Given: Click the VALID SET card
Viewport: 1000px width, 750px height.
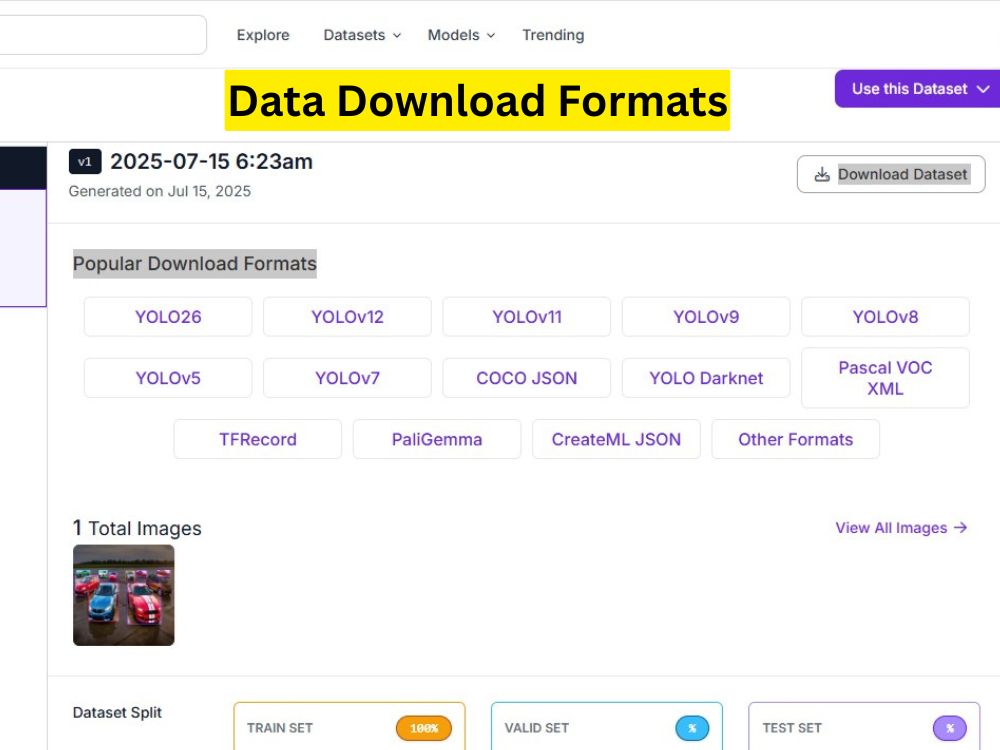Looking at the screenshot, I should coord(607,726).
